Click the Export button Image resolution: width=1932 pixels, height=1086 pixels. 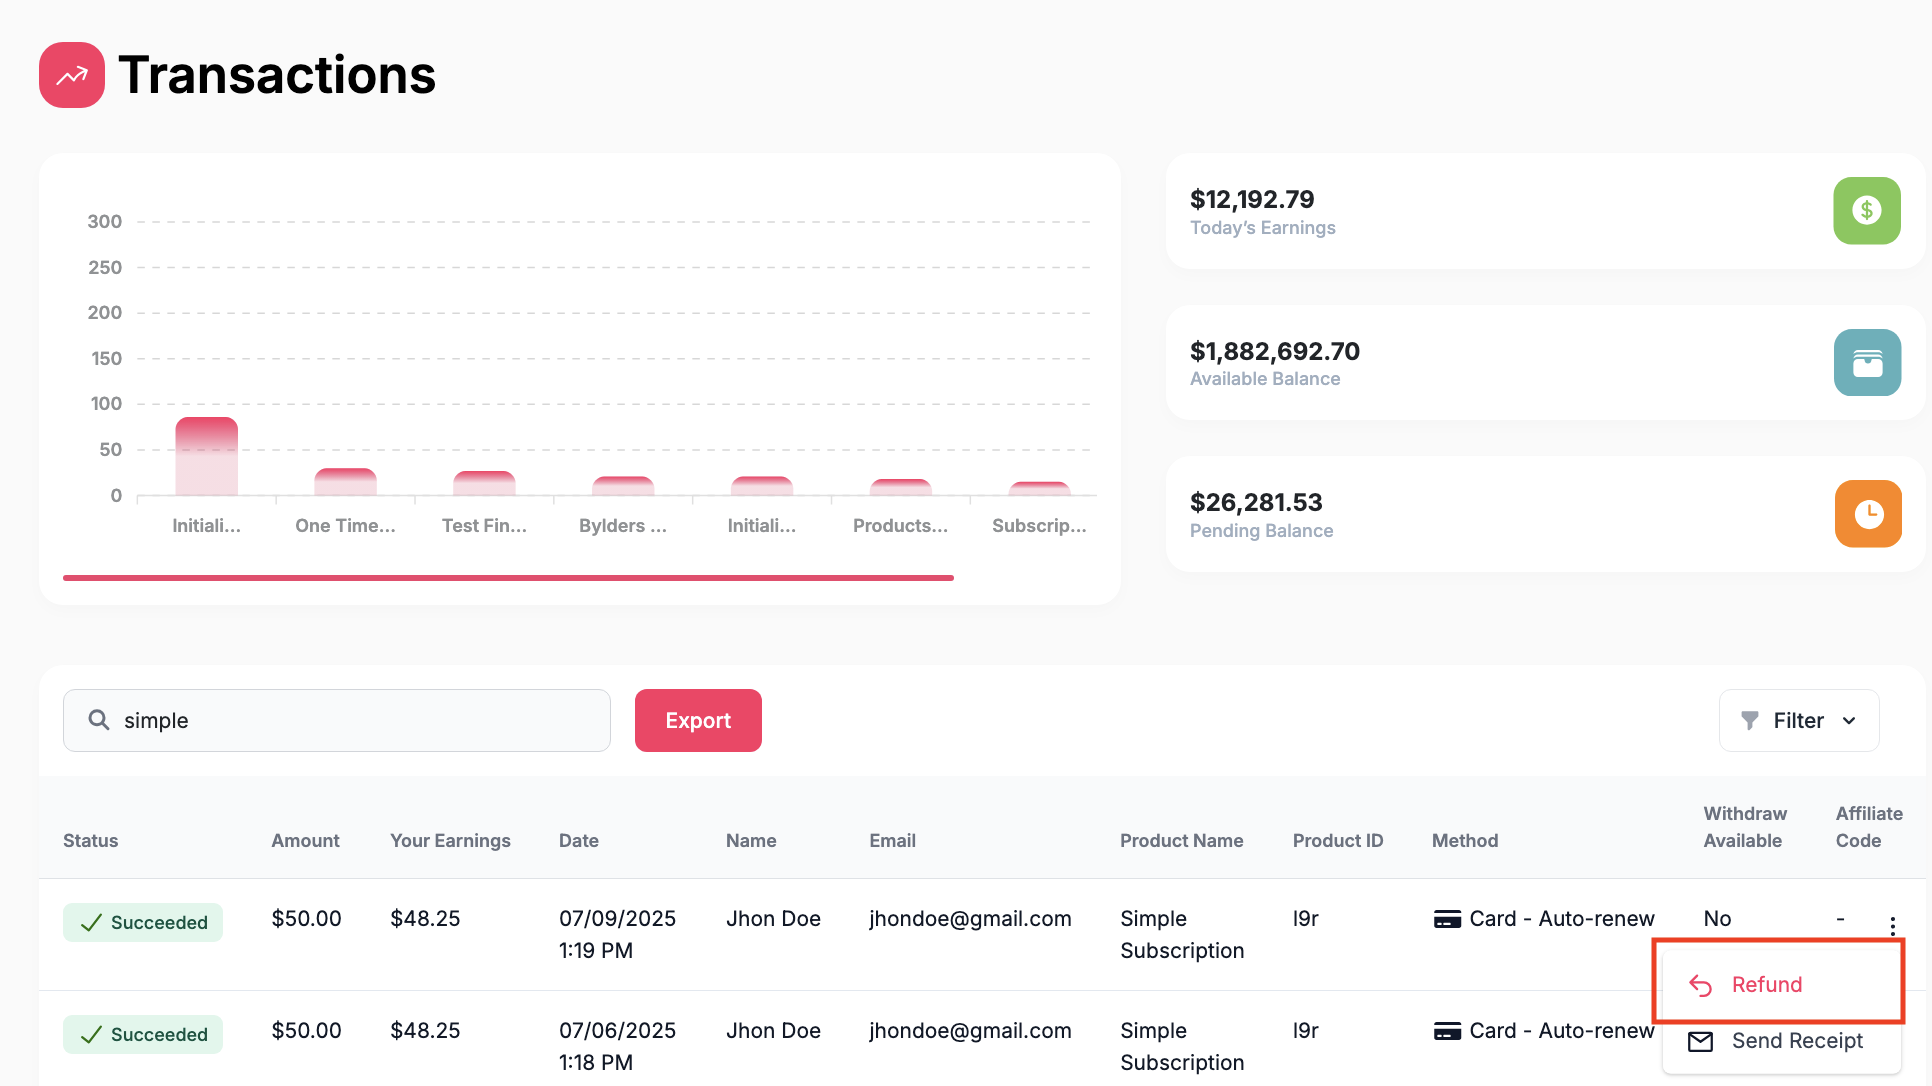click(x=698, y=720)
